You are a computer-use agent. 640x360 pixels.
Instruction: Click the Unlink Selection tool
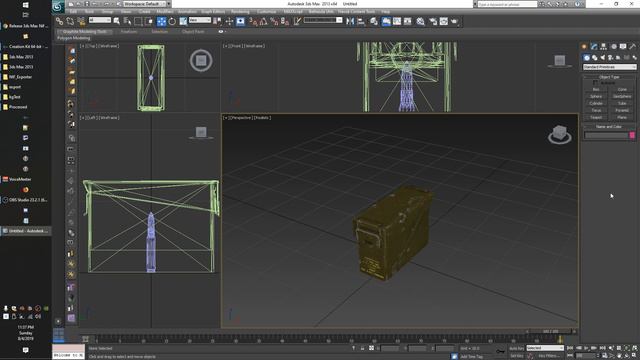coord(70,21)
